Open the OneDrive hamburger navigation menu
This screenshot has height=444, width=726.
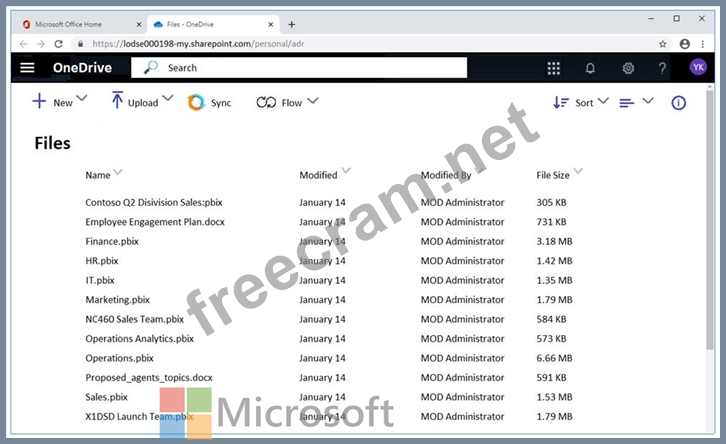click(x=27, y=68)
